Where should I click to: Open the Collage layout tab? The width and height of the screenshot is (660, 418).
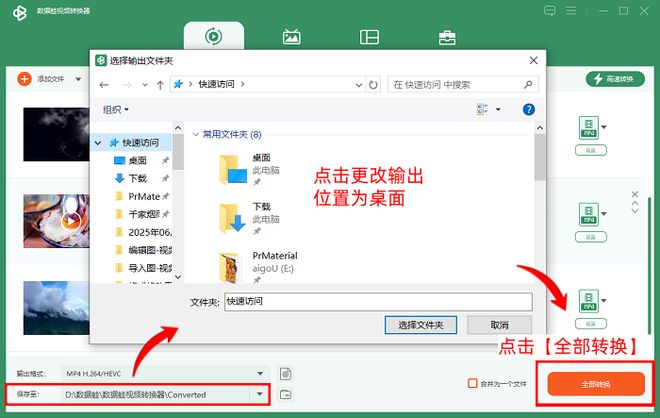(x=369, y=37)
